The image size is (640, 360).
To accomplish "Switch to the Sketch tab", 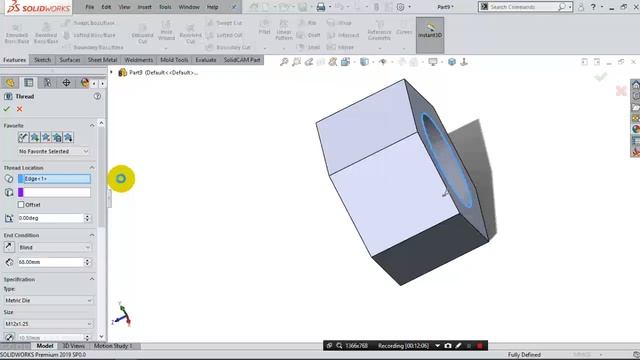I will (42, 60).
